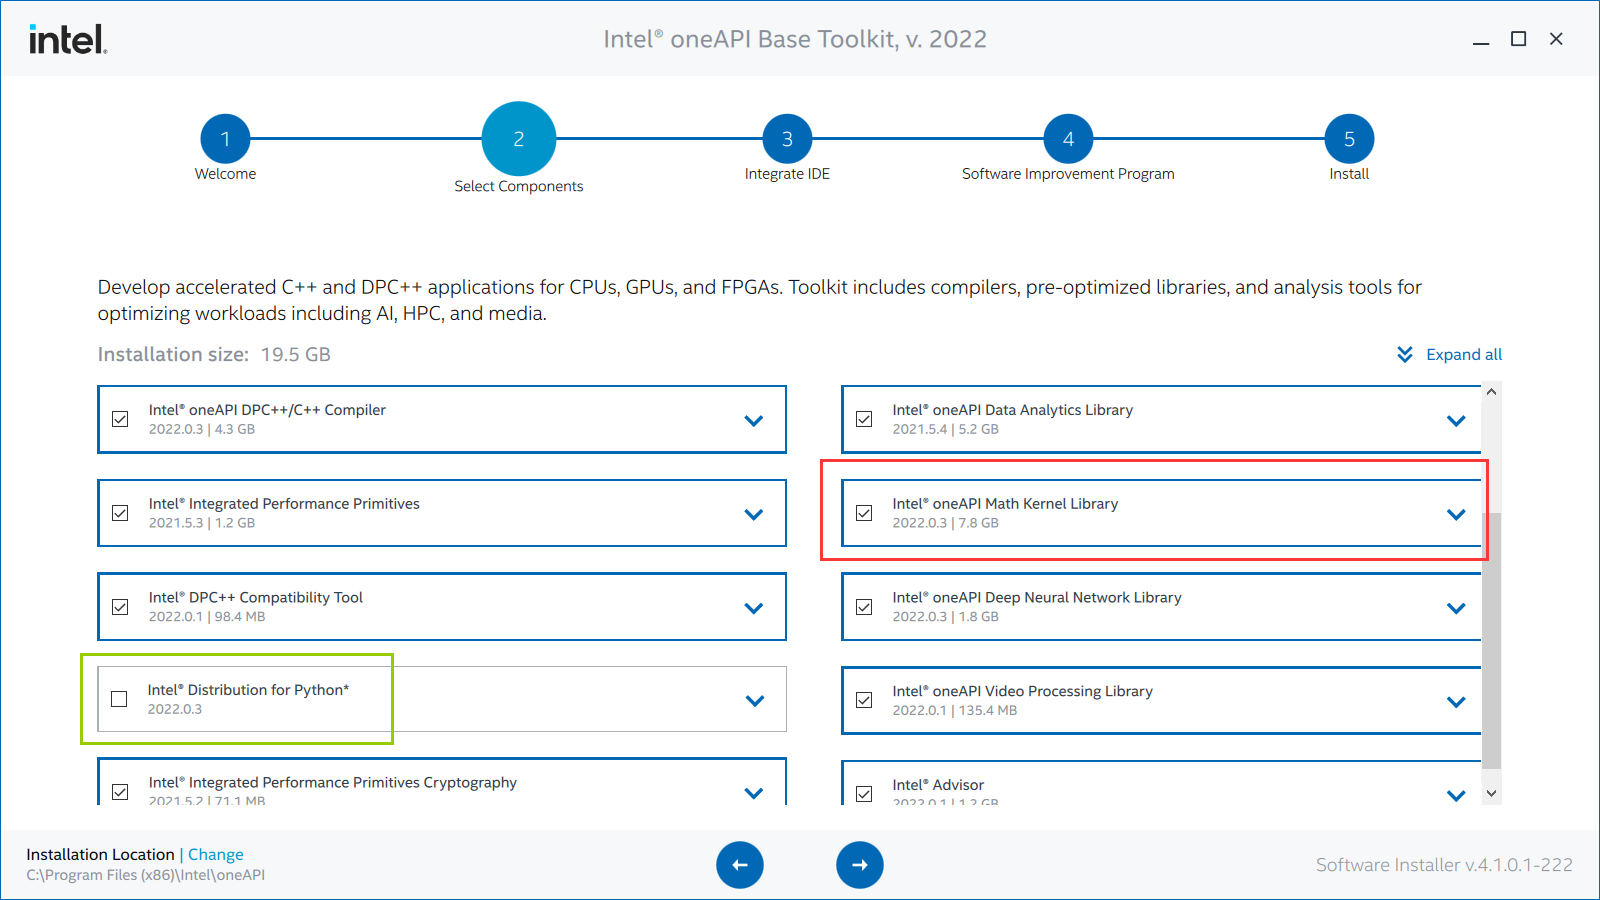1600x900 pixels.
Task: Click scrollbar up arrow in component list
Action: tap(1491, 391)
